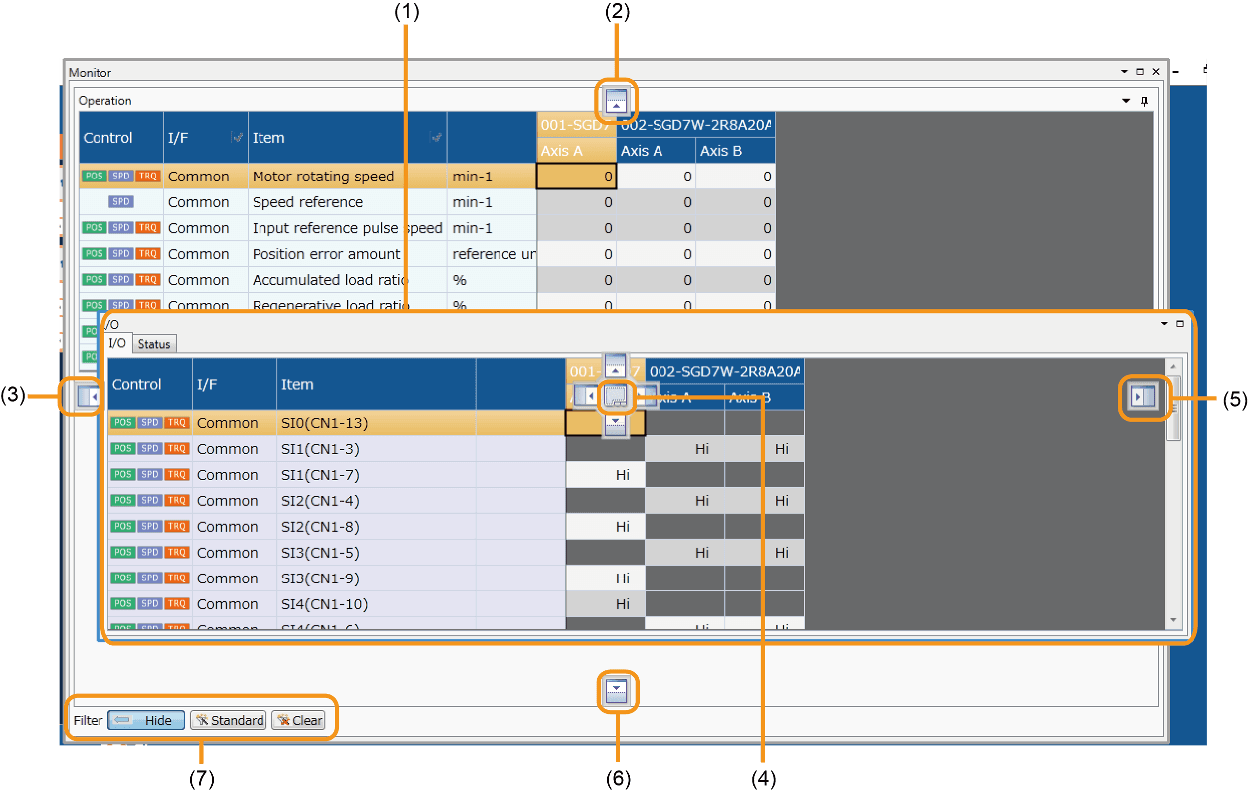Select the I/O tab

[x=117, y=344]
